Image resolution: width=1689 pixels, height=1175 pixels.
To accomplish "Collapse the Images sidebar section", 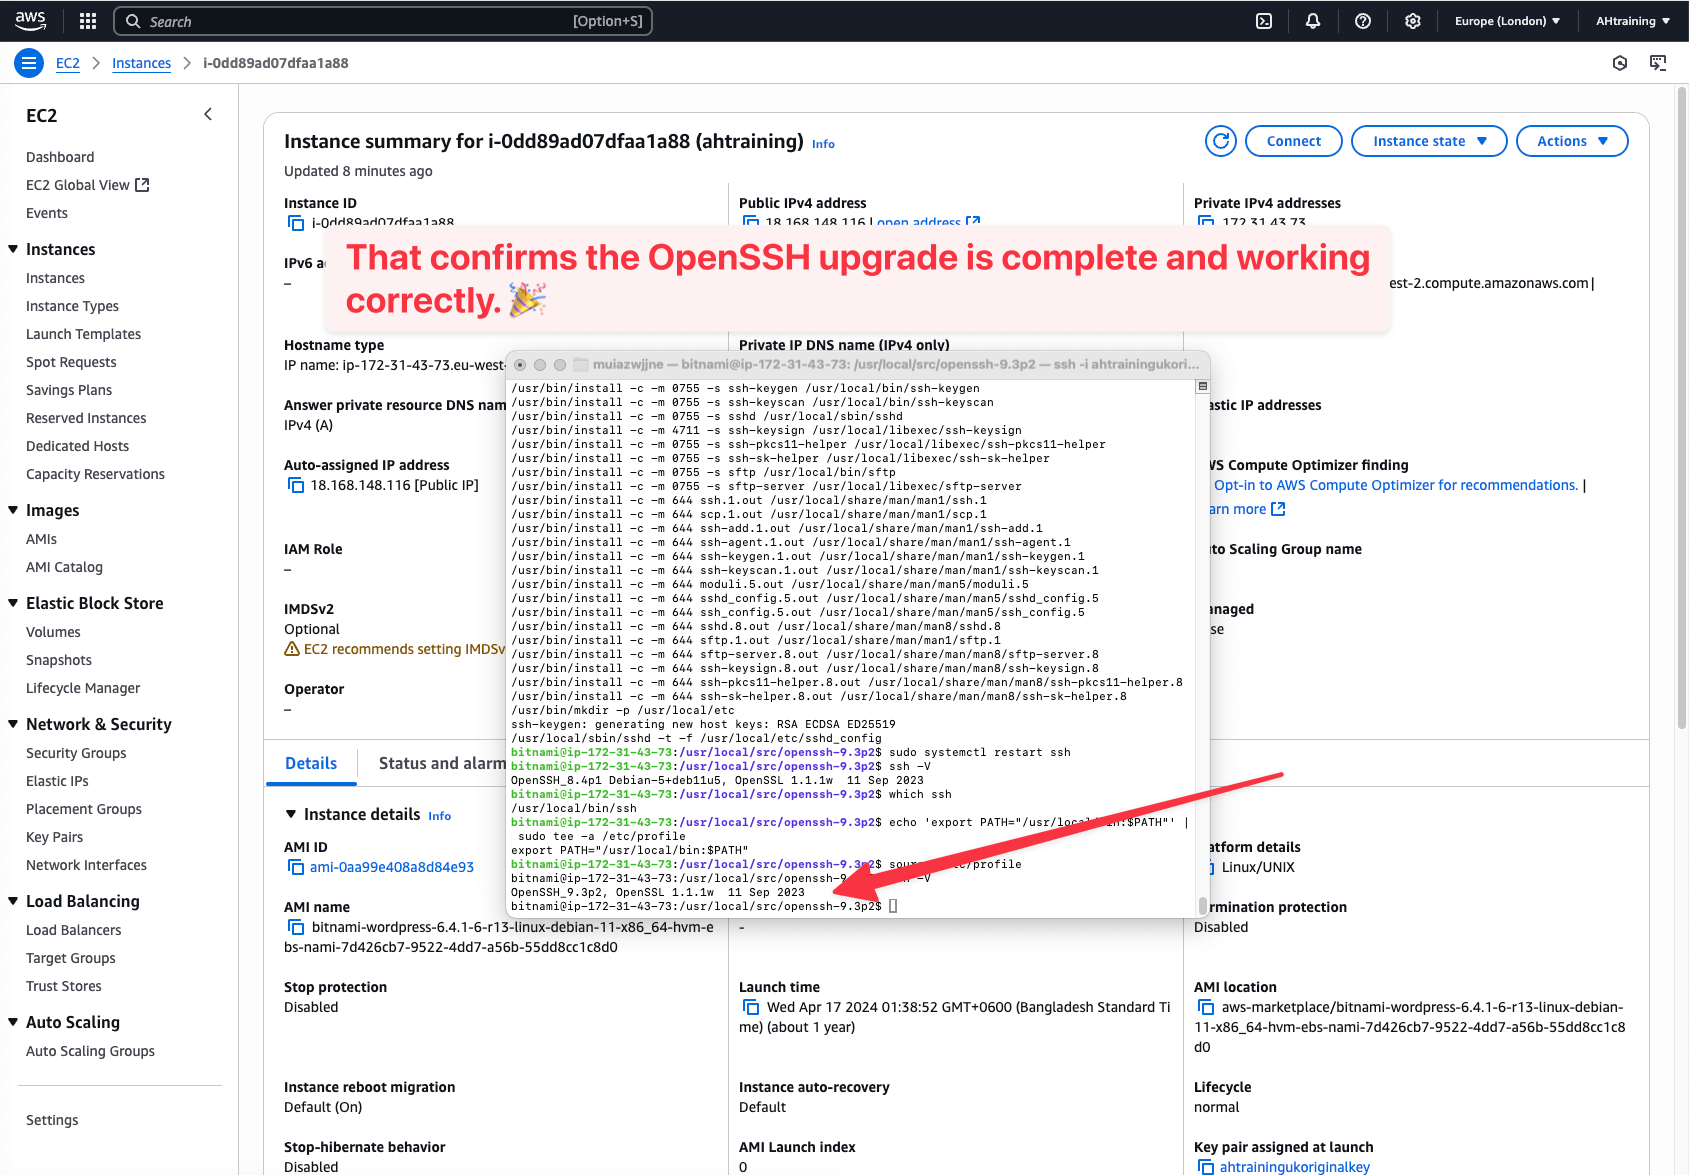I will tap(13, 510).
